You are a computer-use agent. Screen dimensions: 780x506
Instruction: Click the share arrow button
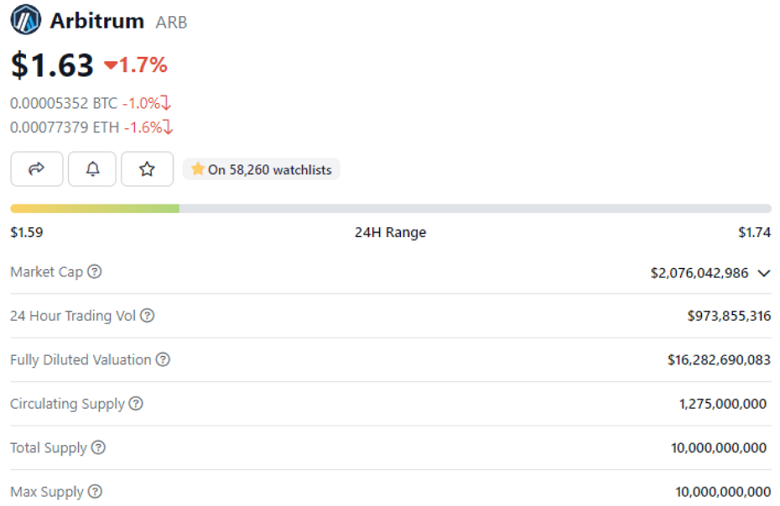[37, 169]
